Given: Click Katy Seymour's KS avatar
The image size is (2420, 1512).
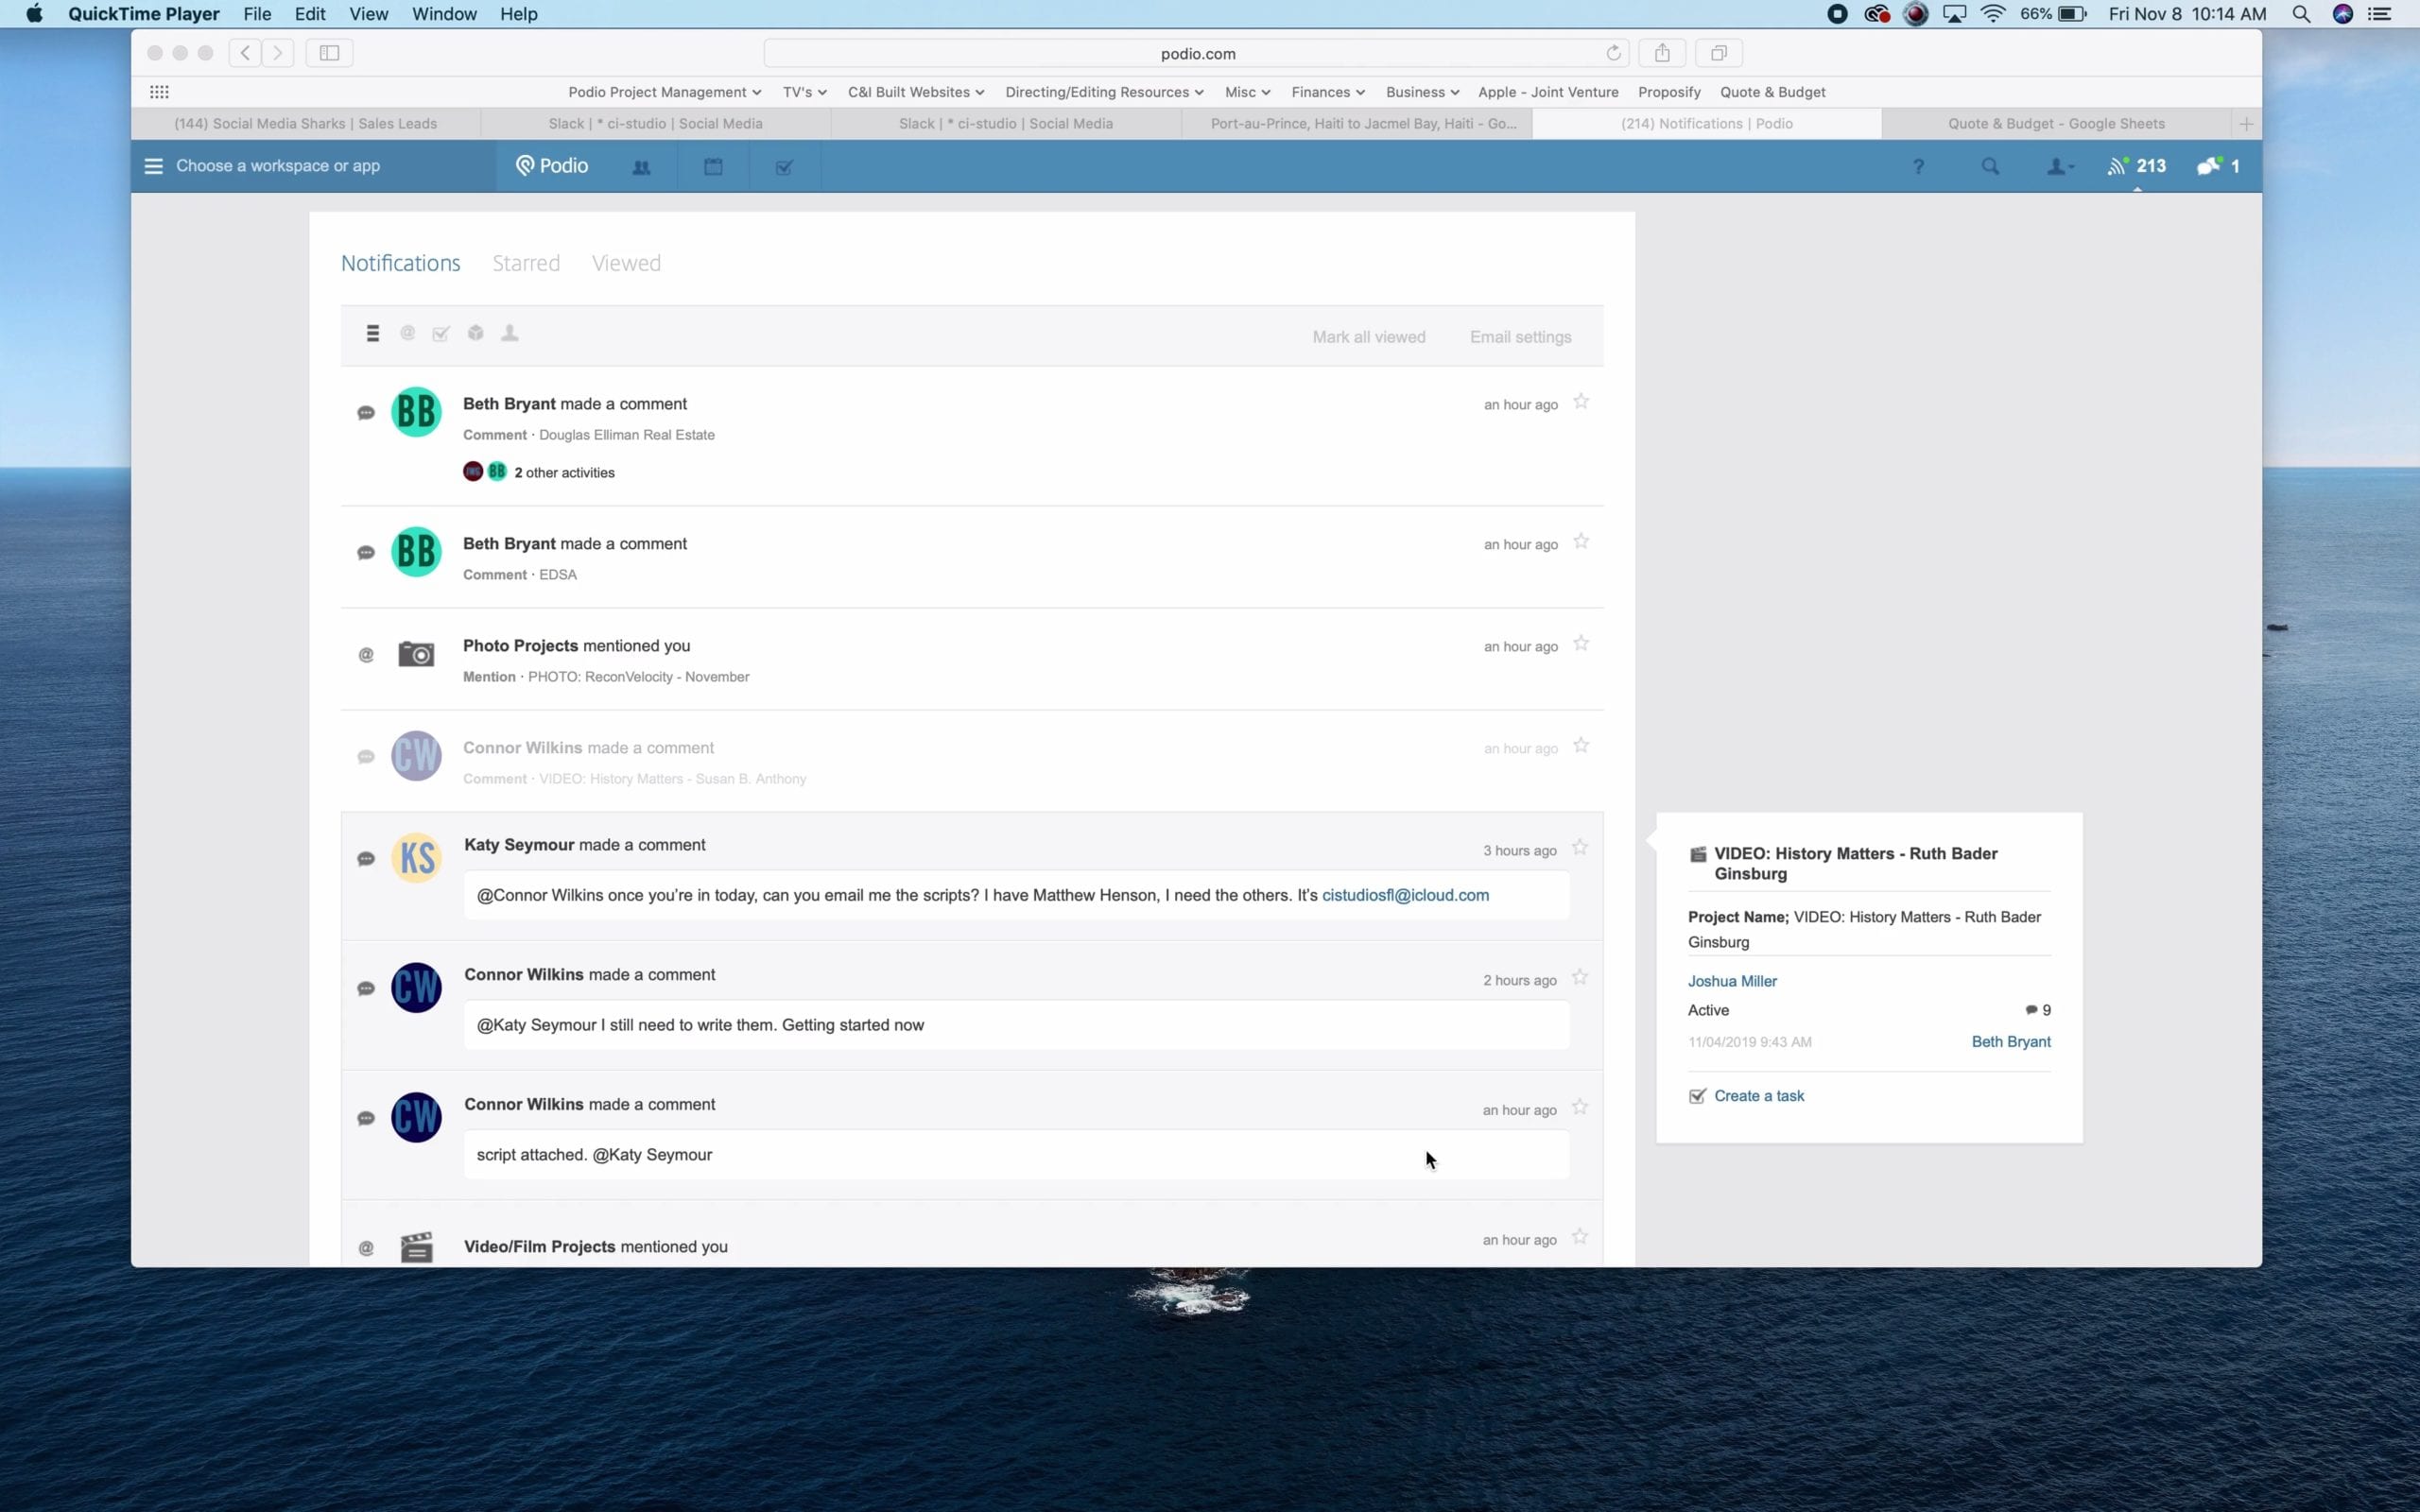Looking at the screenshot, I should (416, 858).
